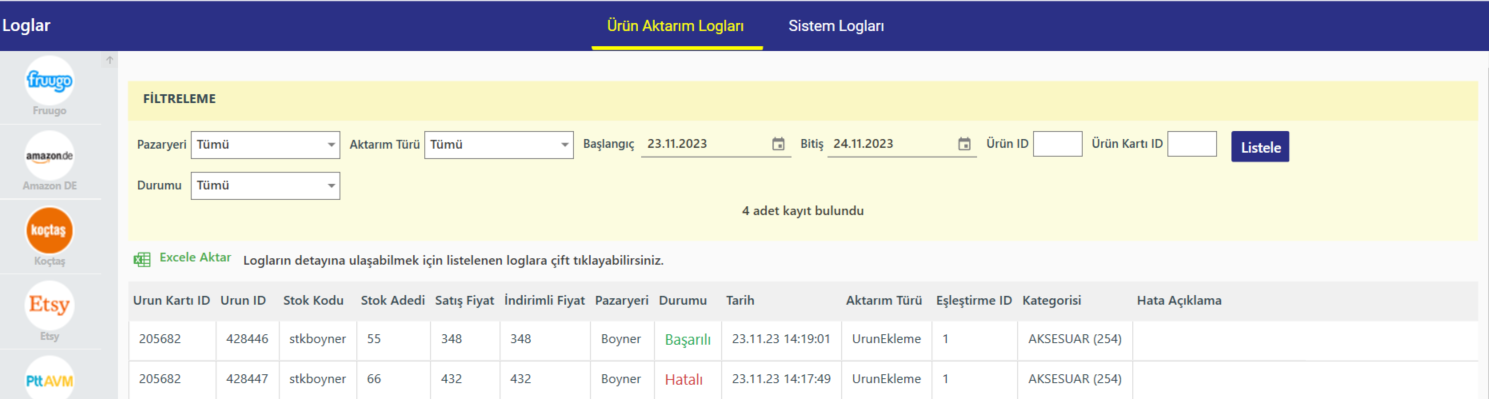Click the Hata Açıklama column header
1489x399 pixels.
[1179, 300]
